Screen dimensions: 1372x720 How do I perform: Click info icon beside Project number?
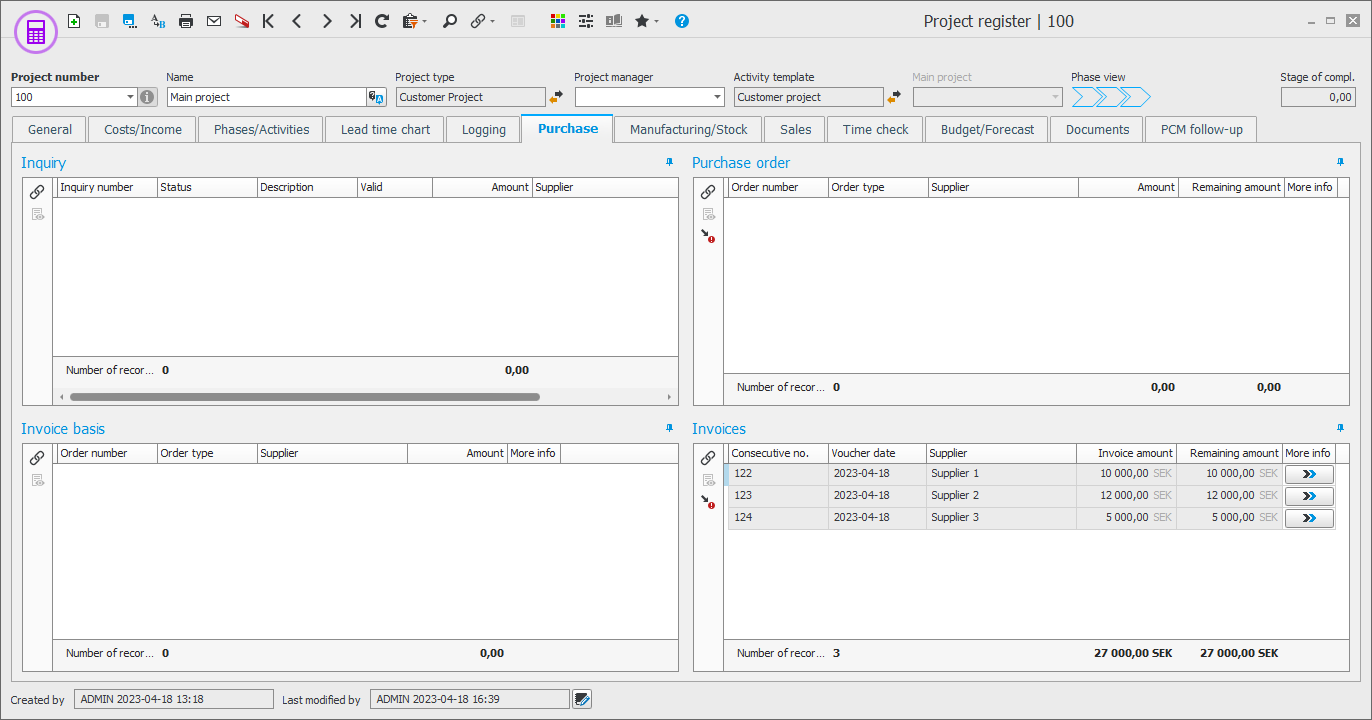[148, 97]
